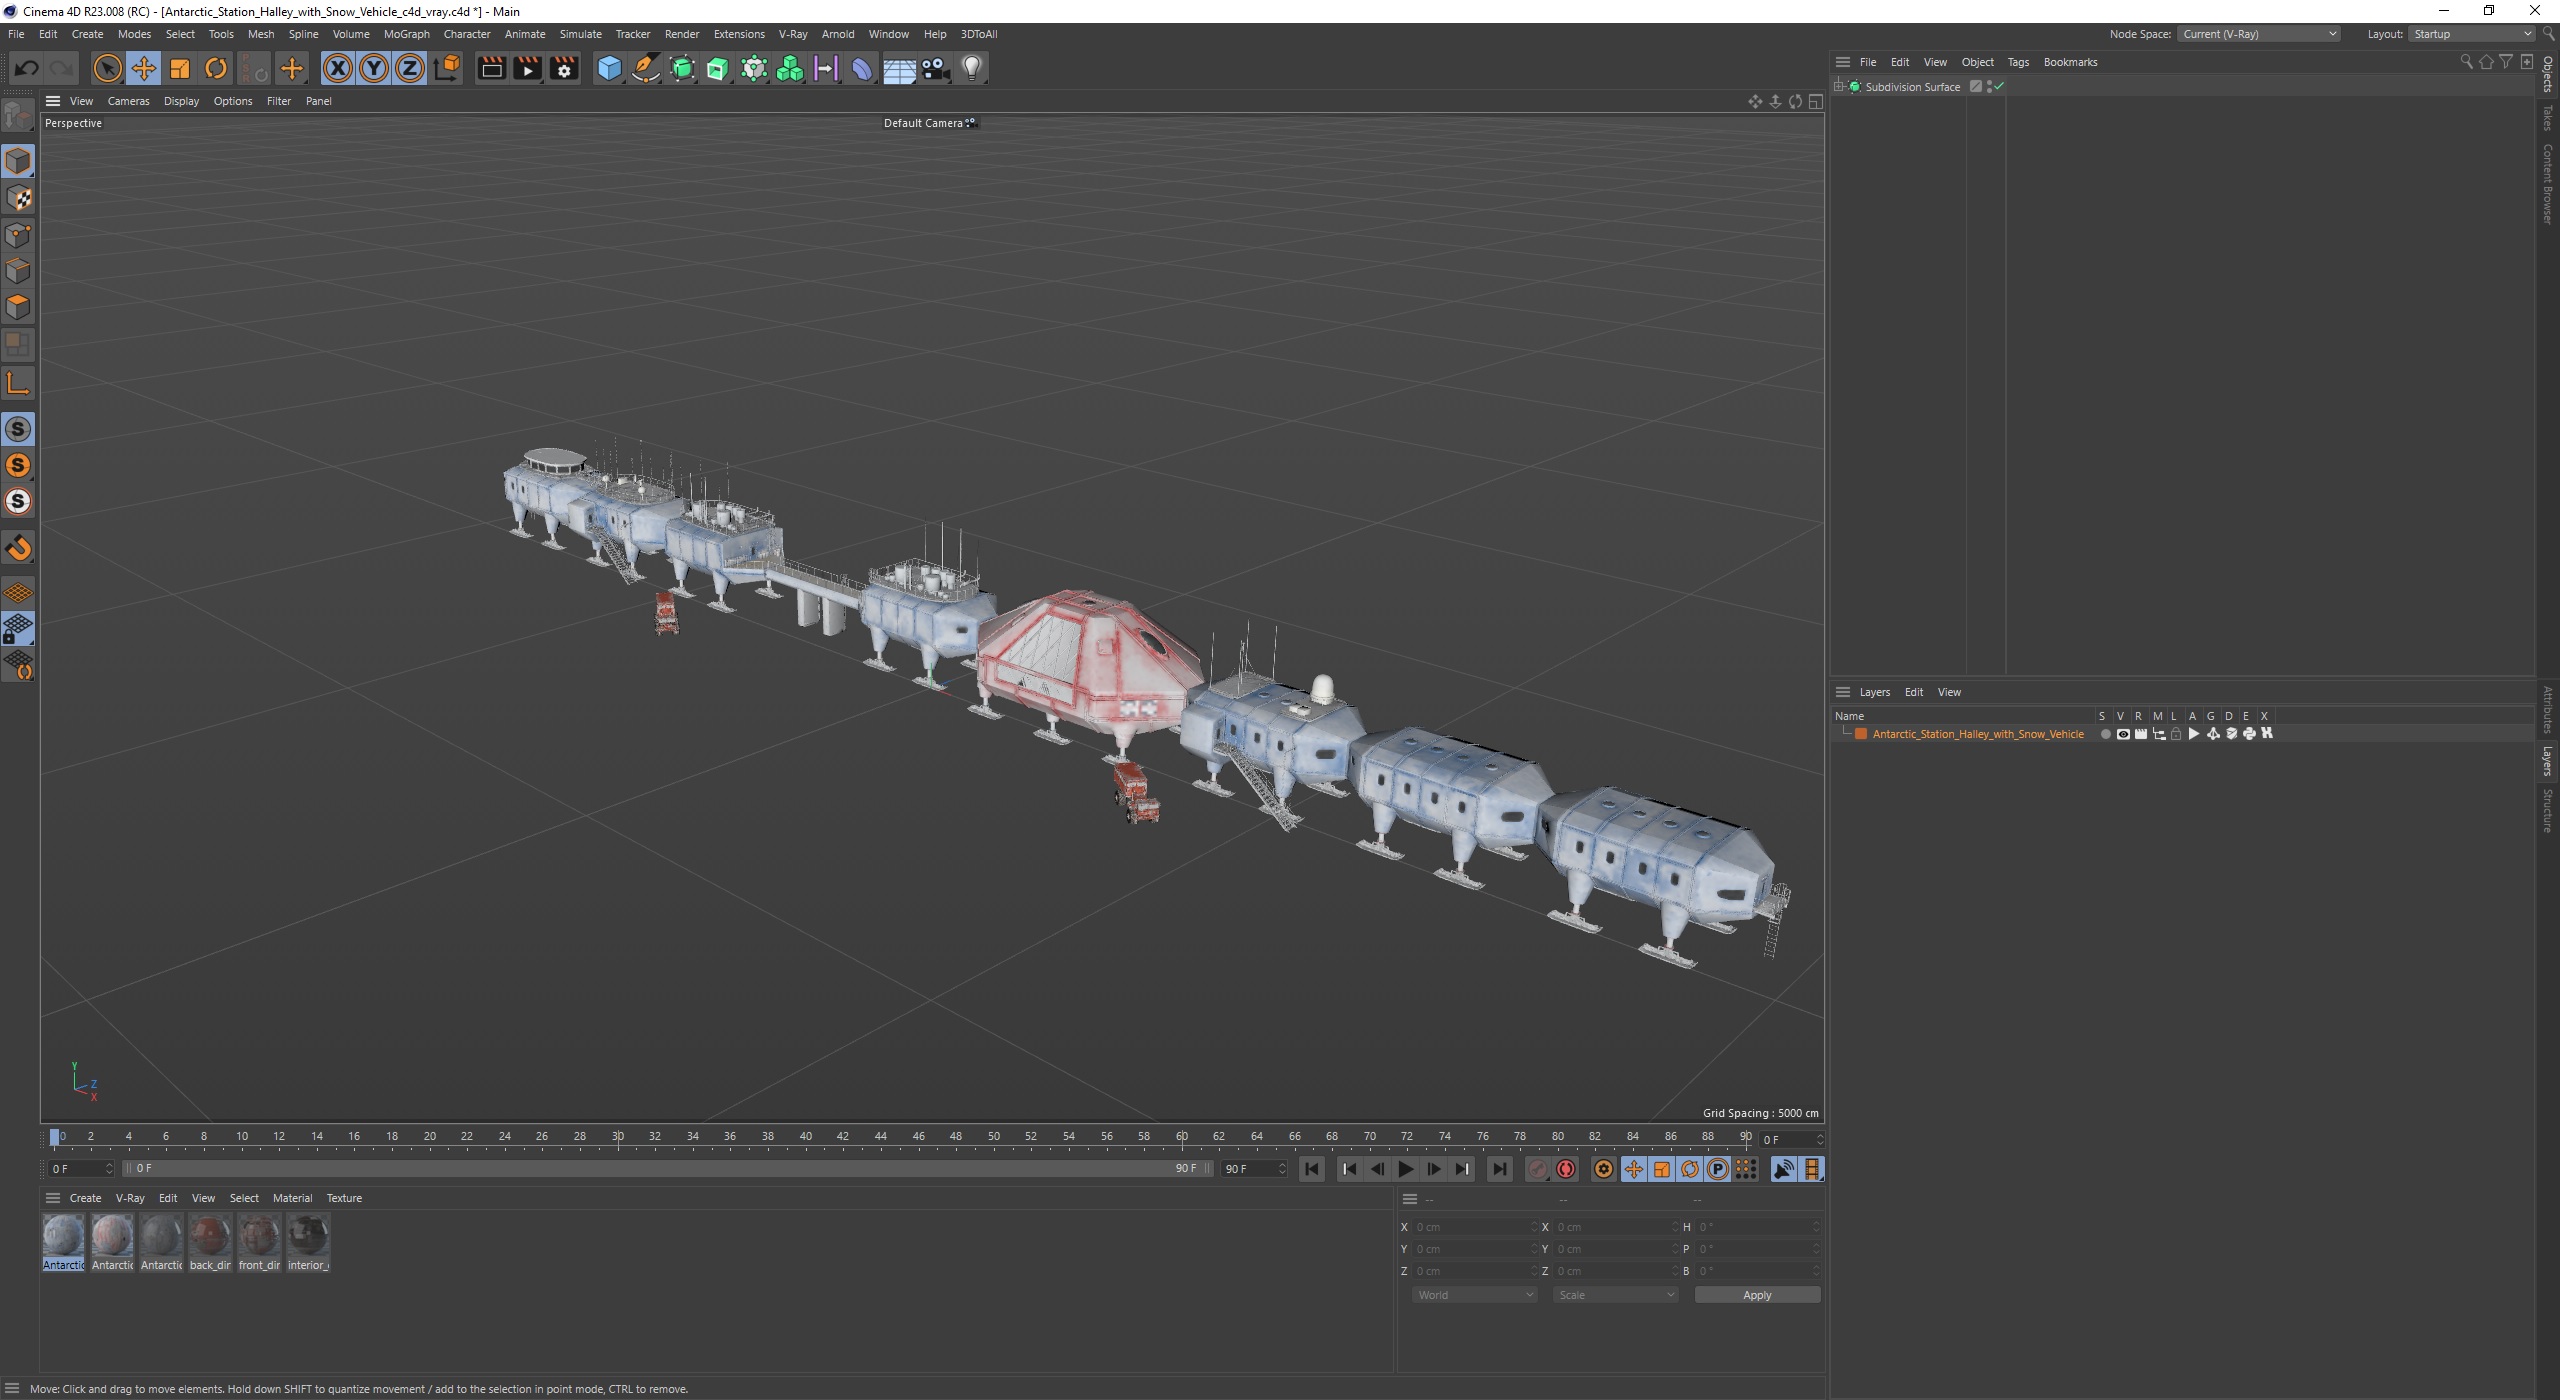Open Layout Startup dropdown

click(2471, 34)
